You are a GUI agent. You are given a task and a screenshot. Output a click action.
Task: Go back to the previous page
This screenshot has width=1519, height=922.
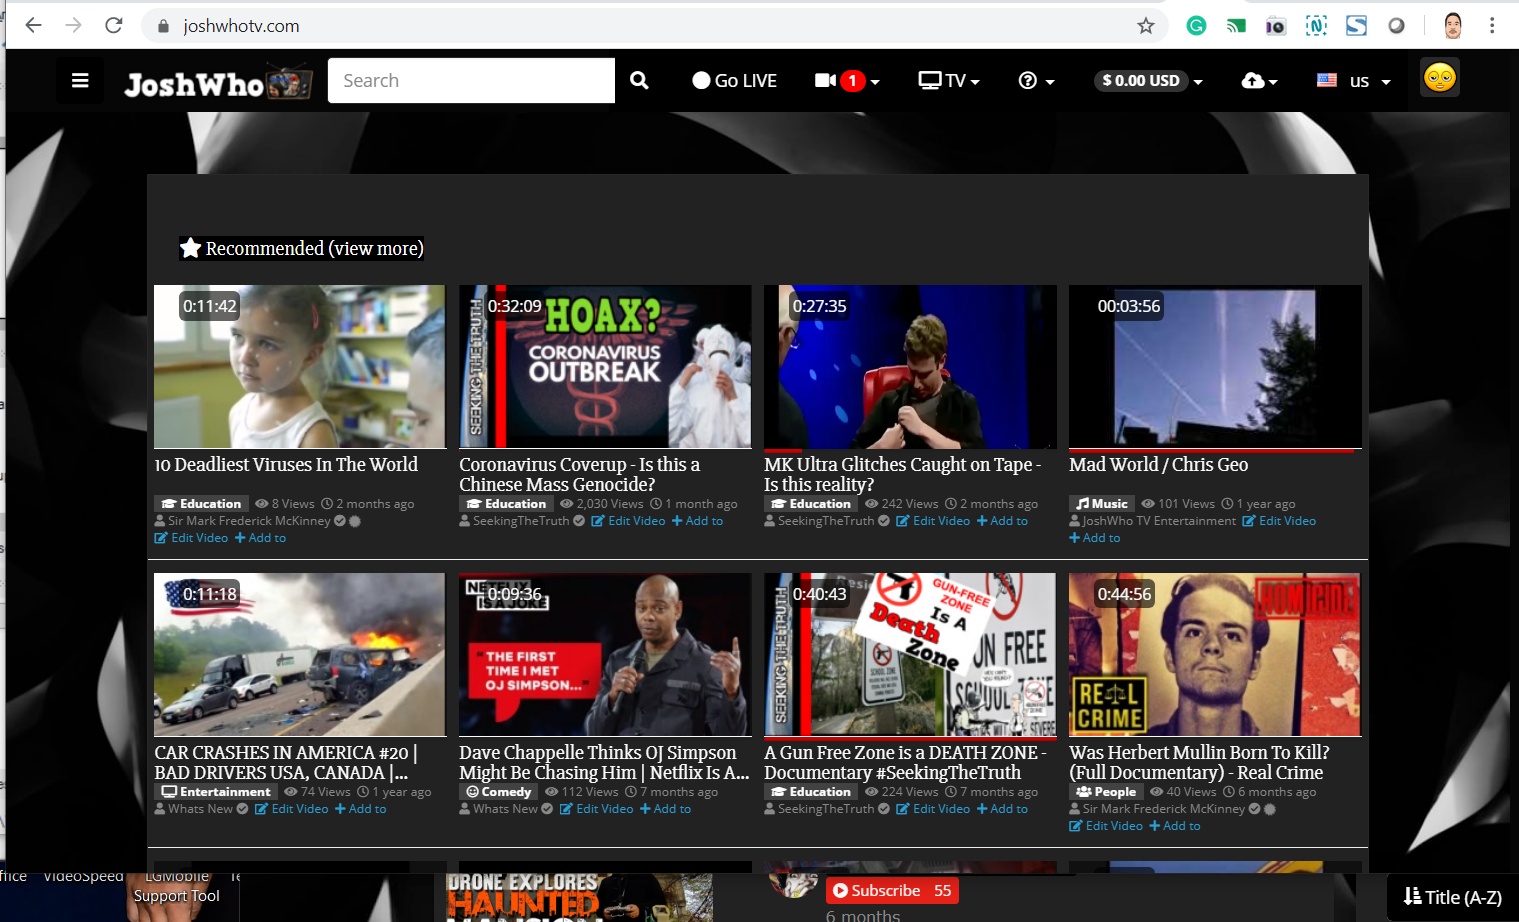click(34, 26)
